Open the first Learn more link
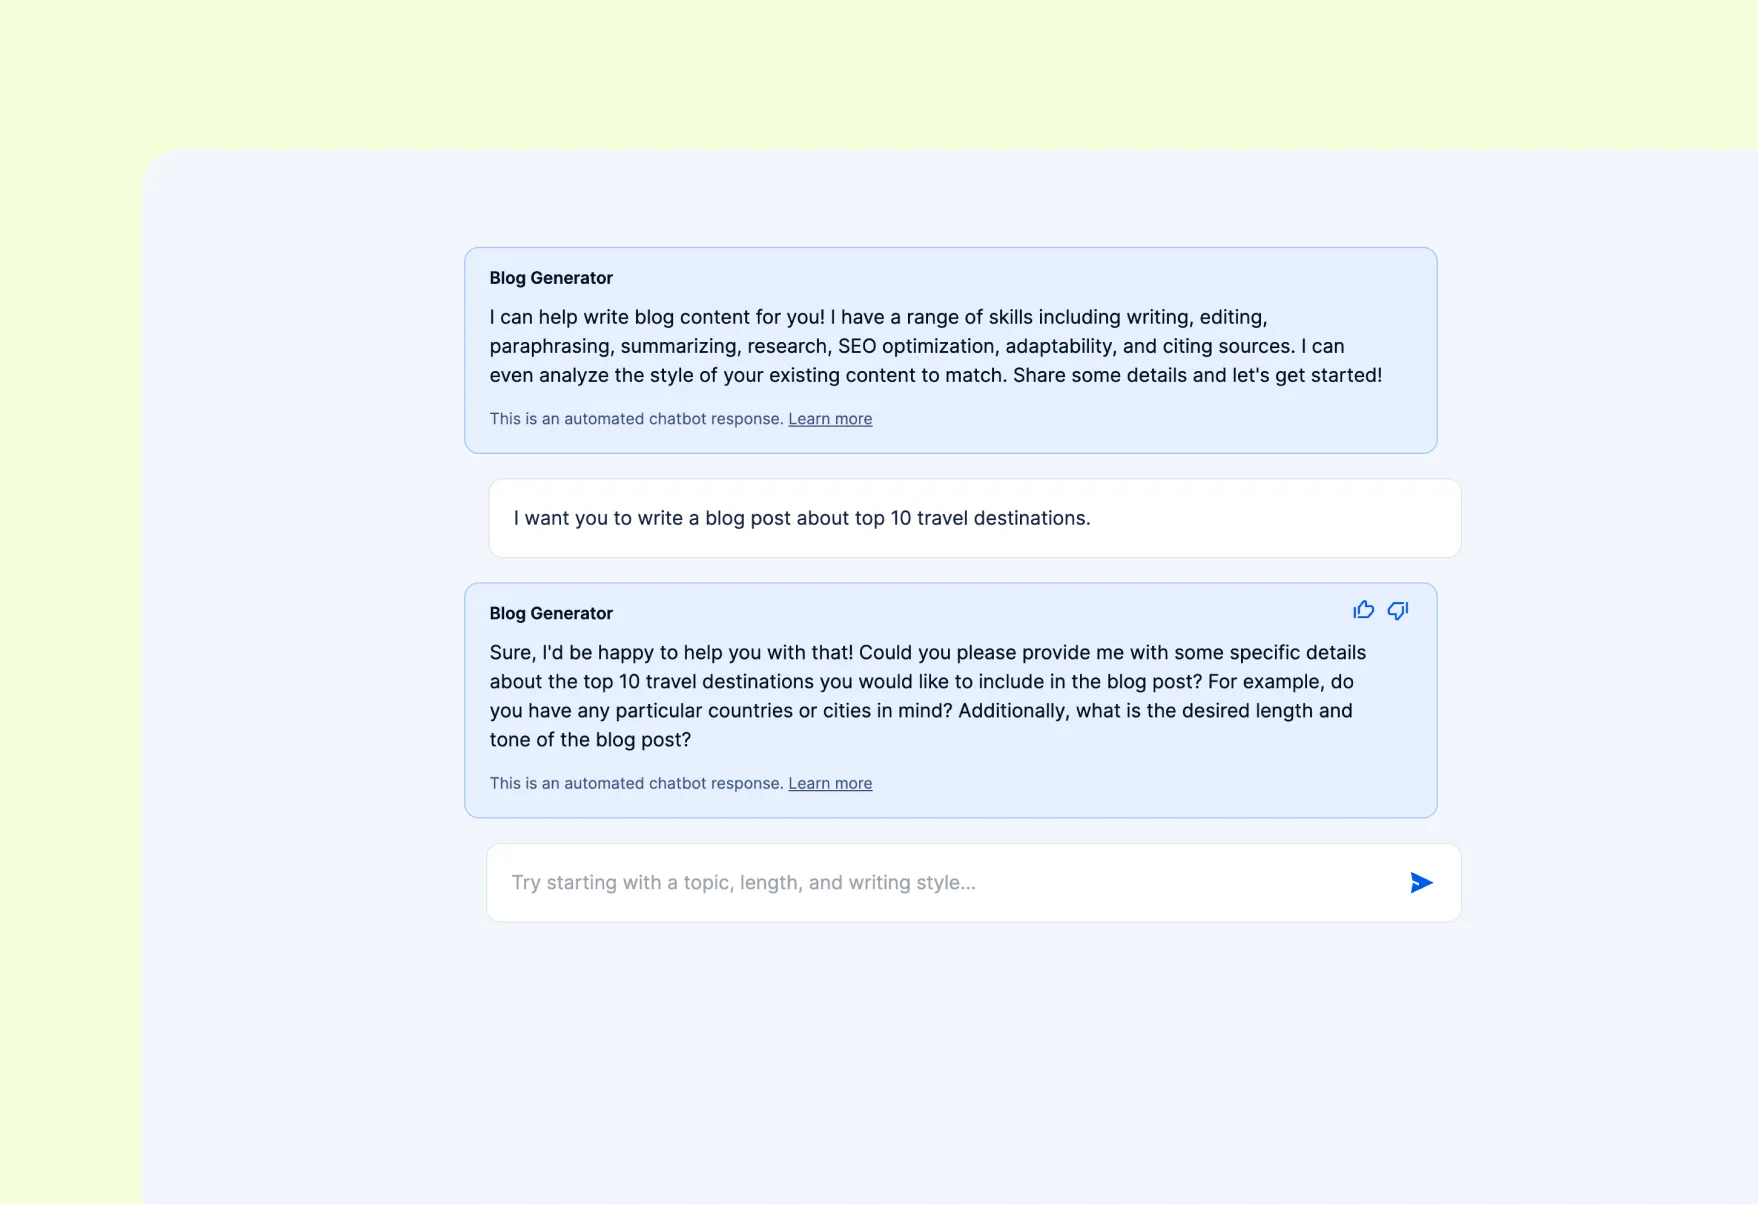The height and width of the screenshot is (1205, 1758). pos(830,418)
